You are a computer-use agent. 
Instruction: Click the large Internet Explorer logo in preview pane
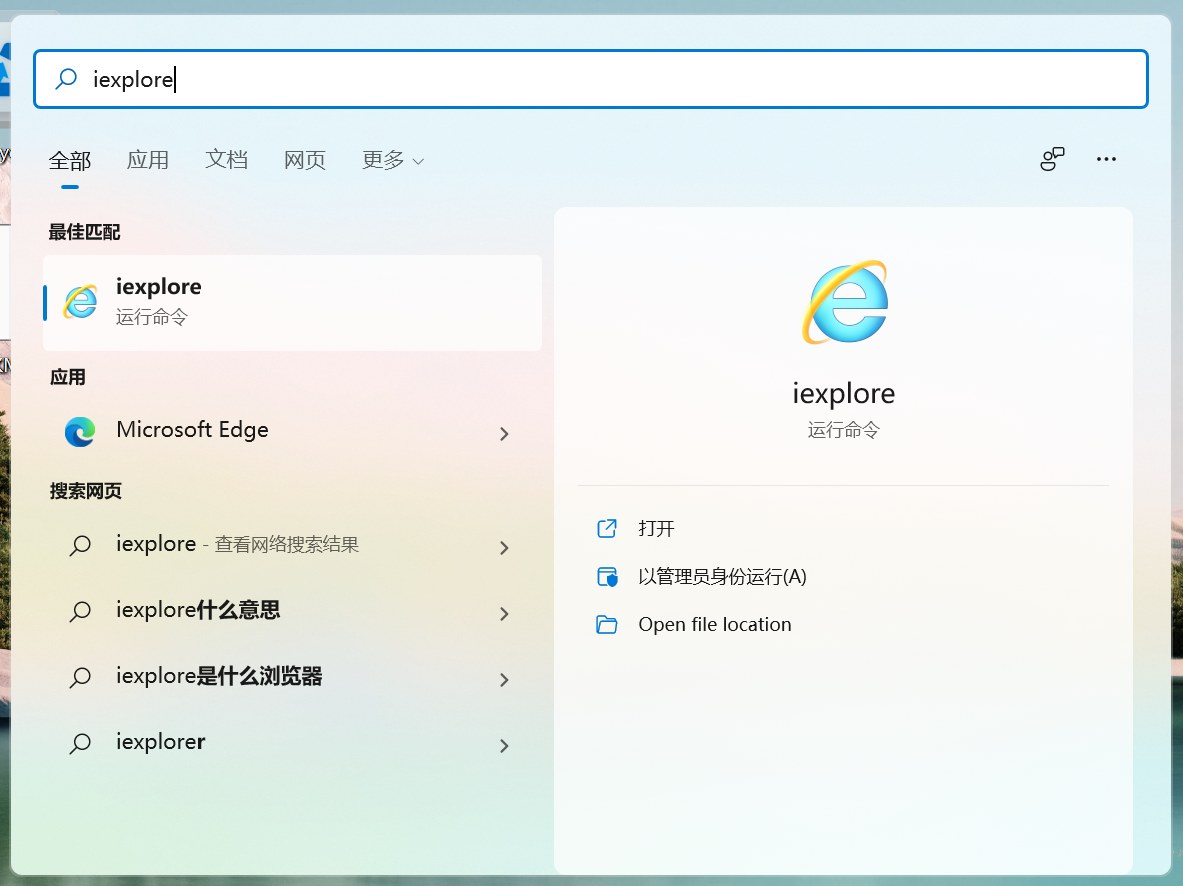click(844, 302)
